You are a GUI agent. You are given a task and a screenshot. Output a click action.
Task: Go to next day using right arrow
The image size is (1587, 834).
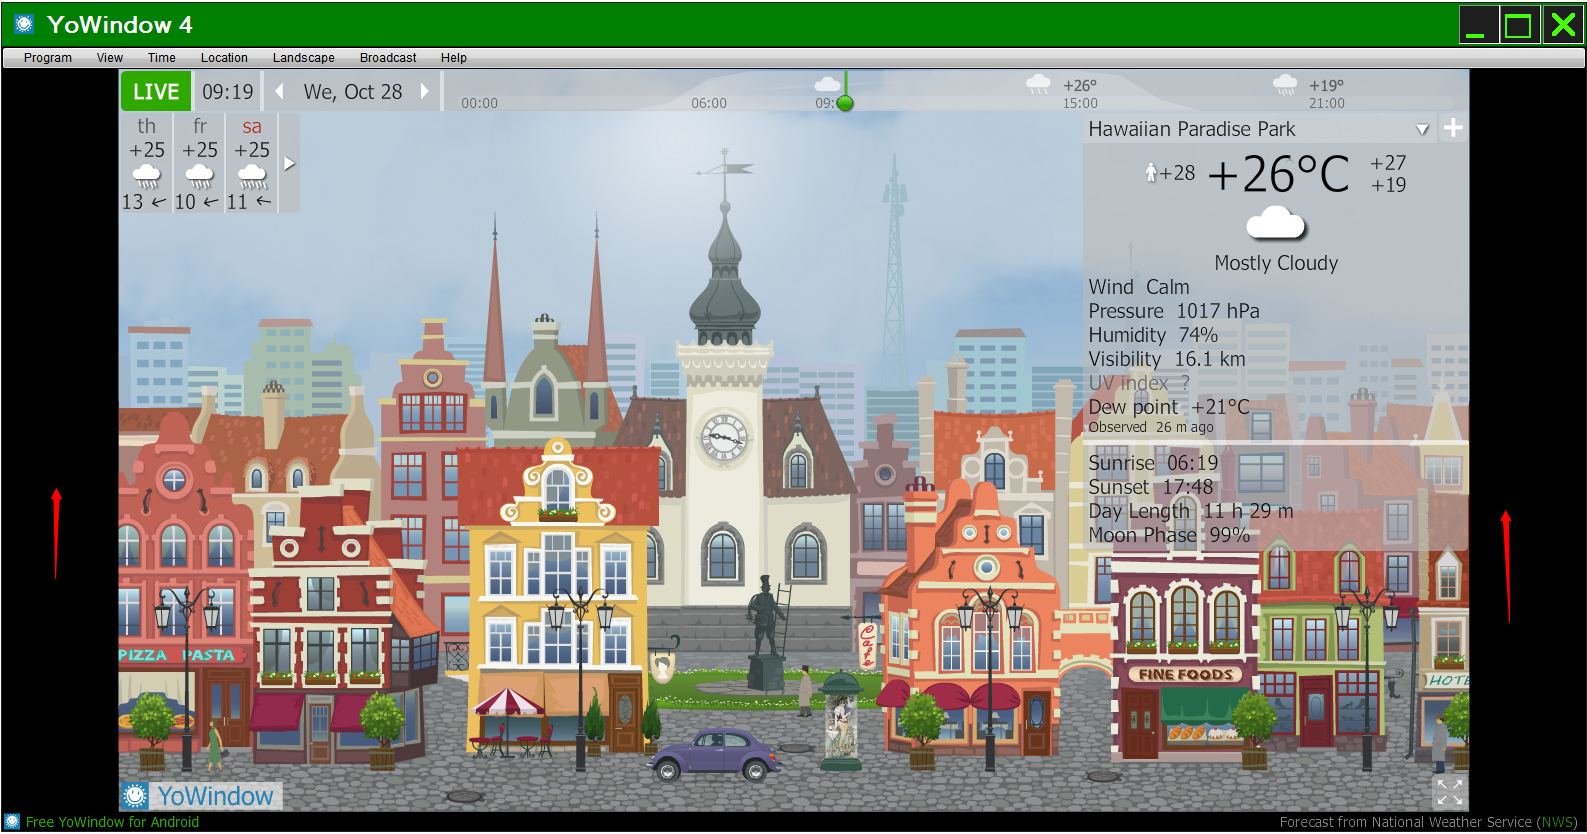(x=424, y=92)
